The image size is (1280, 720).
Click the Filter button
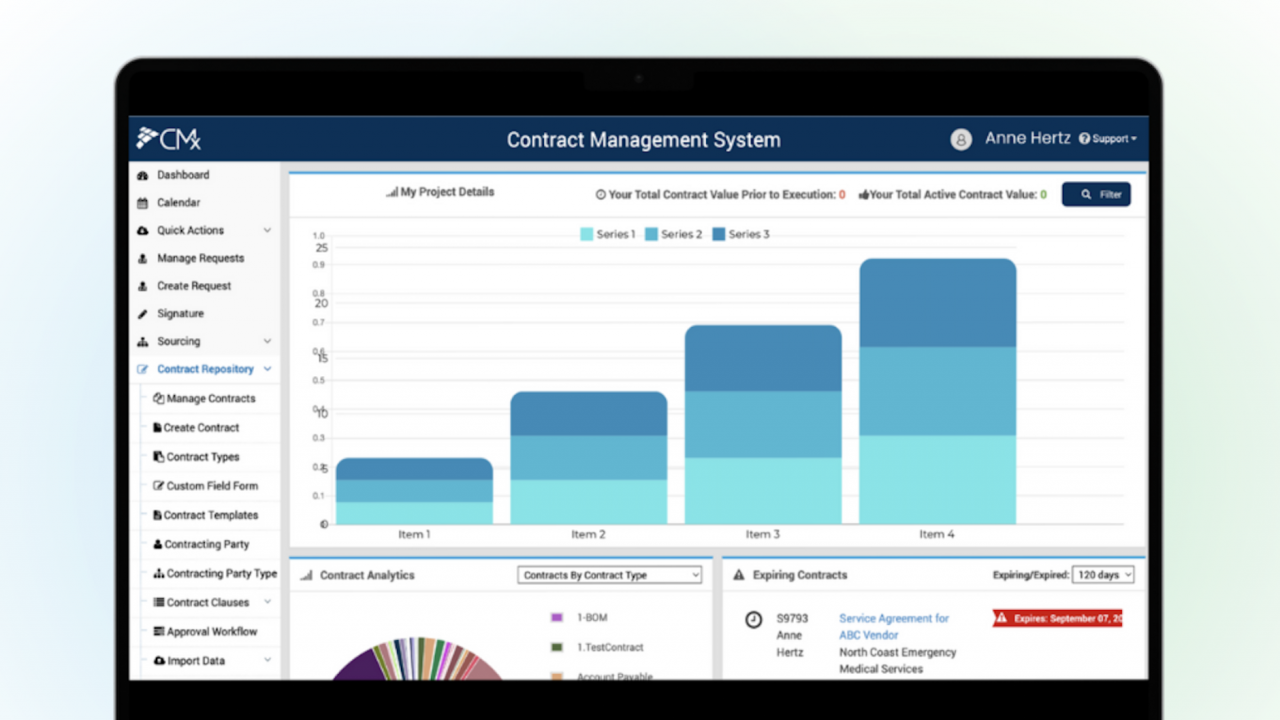1096,194
